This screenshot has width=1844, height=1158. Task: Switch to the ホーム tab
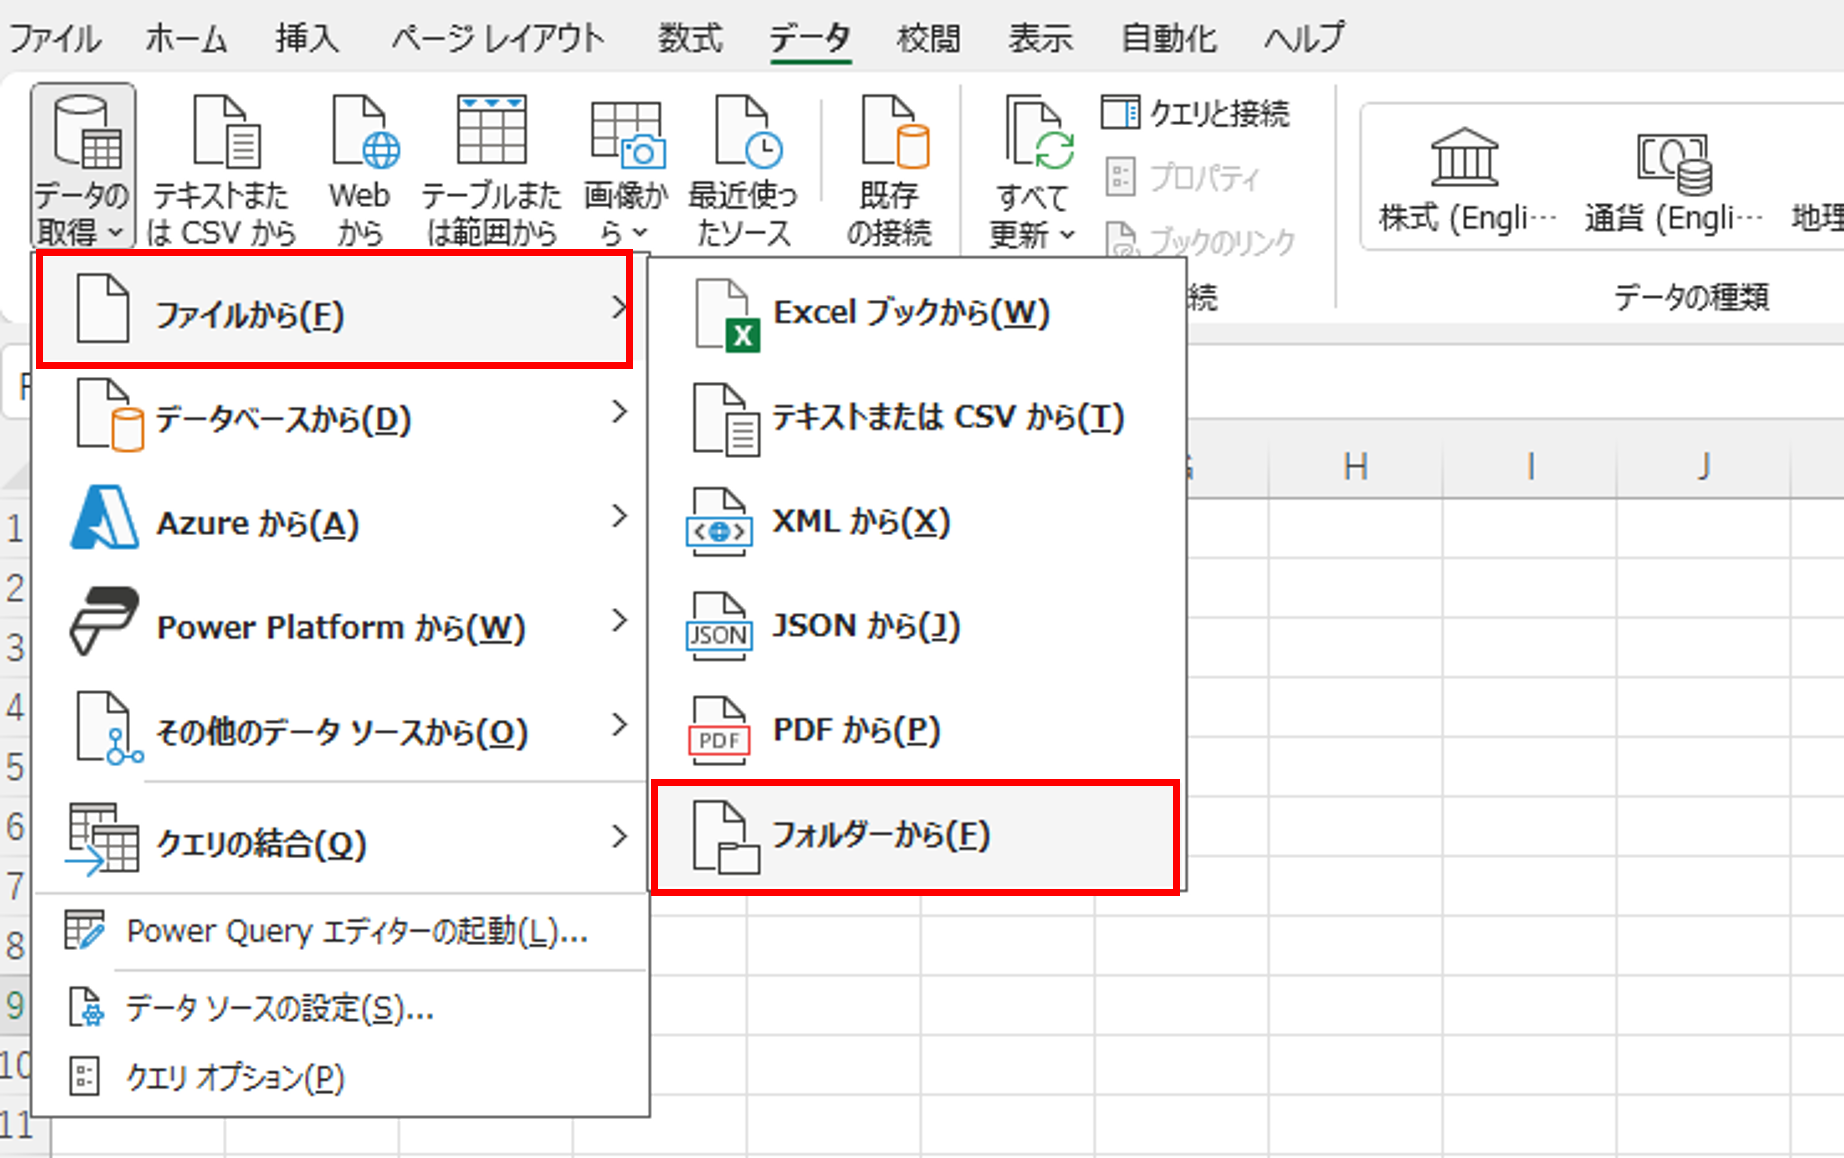[x=187, y=38]
